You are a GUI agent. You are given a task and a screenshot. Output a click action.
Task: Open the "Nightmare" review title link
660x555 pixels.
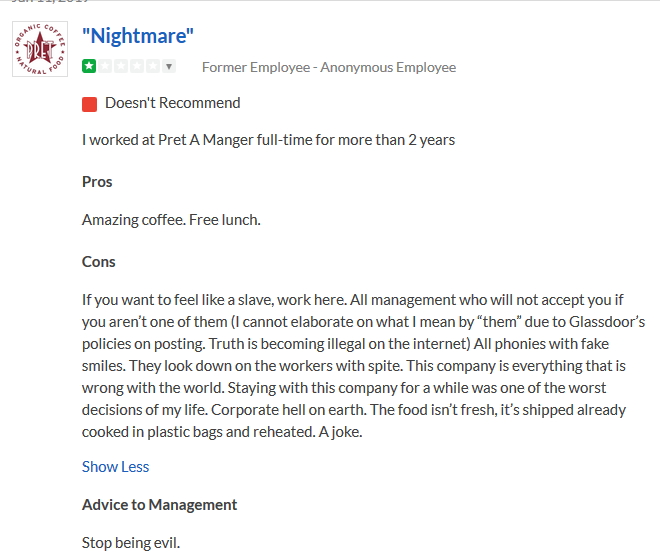click(138, 36)
